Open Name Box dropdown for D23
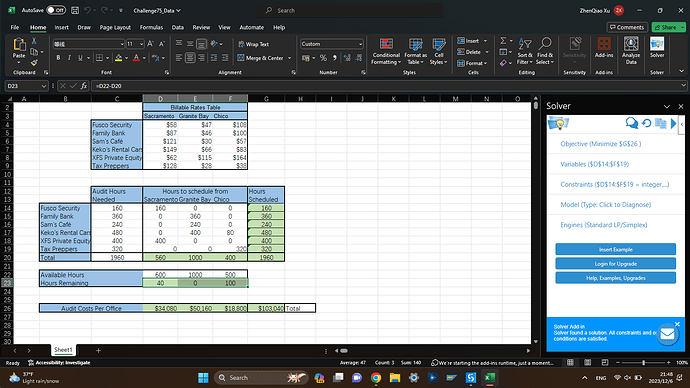 (x=43, y=86)
